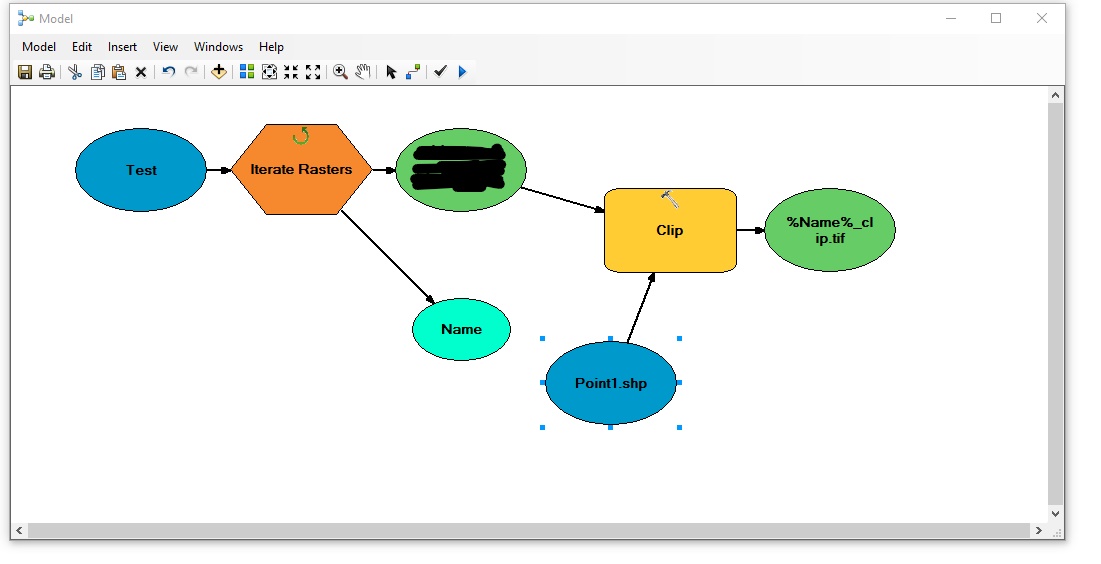The width and height of the screenshot is (1101, 564).
Task: Redo the last undone action
Action: point(190,72)
